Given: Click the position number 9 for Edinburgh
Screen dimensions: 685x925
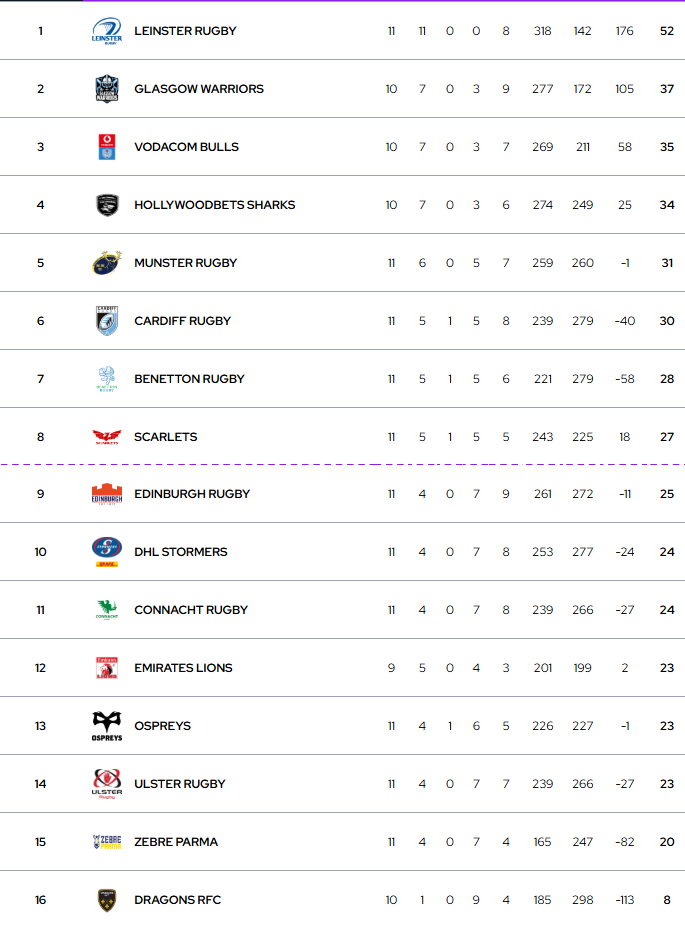Looking at the screenshot, I should point(40,494).
